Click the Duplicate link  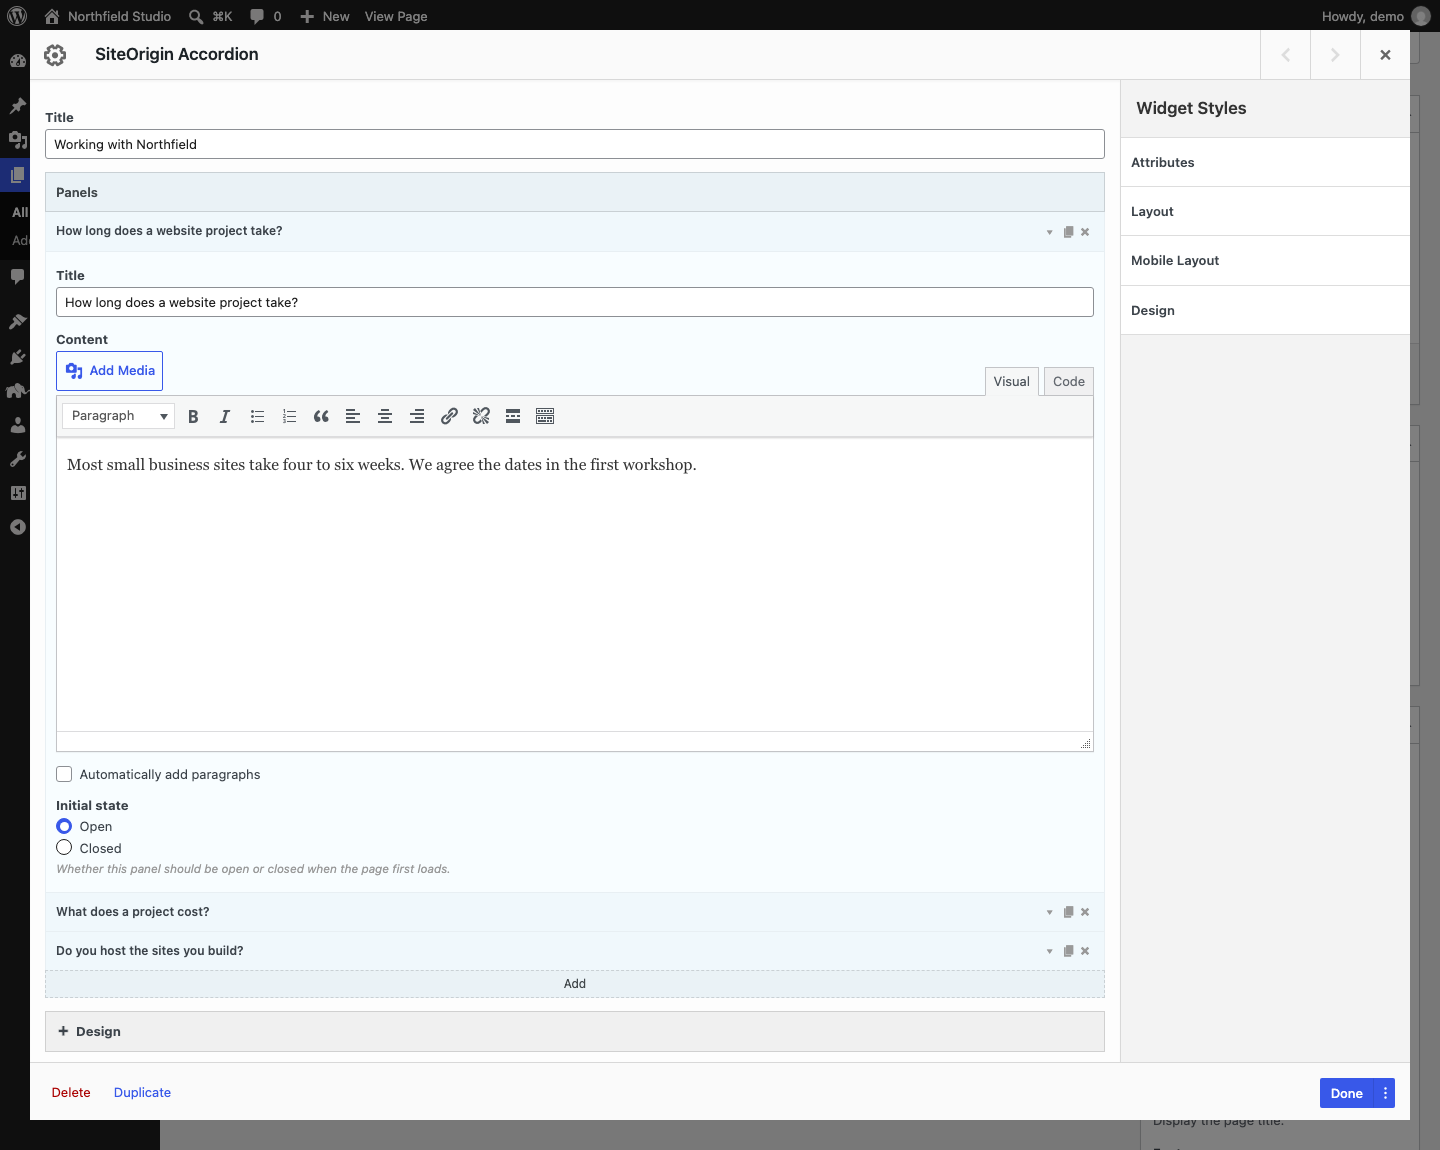pos(142,1092)
